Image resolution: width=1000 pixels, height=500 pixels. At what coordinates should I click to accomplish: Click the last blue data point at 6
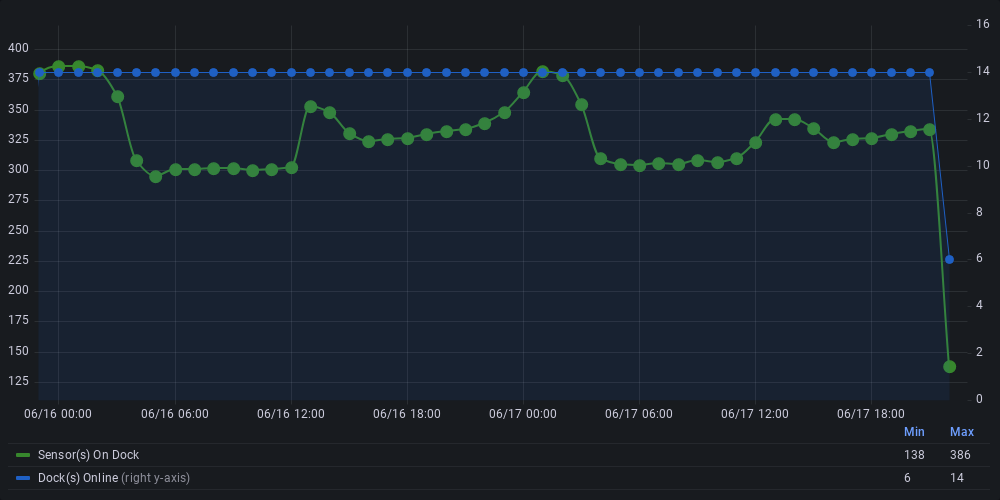(949, 259)
